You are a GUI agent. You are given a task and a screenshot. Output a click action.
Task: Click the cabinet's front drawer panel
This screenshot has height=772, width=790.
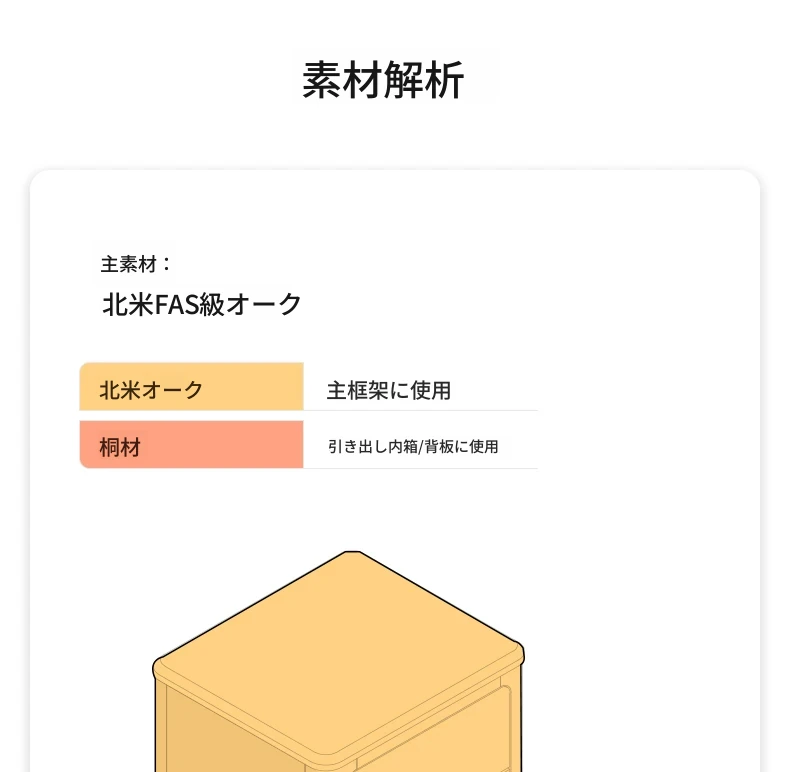click(433, 736)
